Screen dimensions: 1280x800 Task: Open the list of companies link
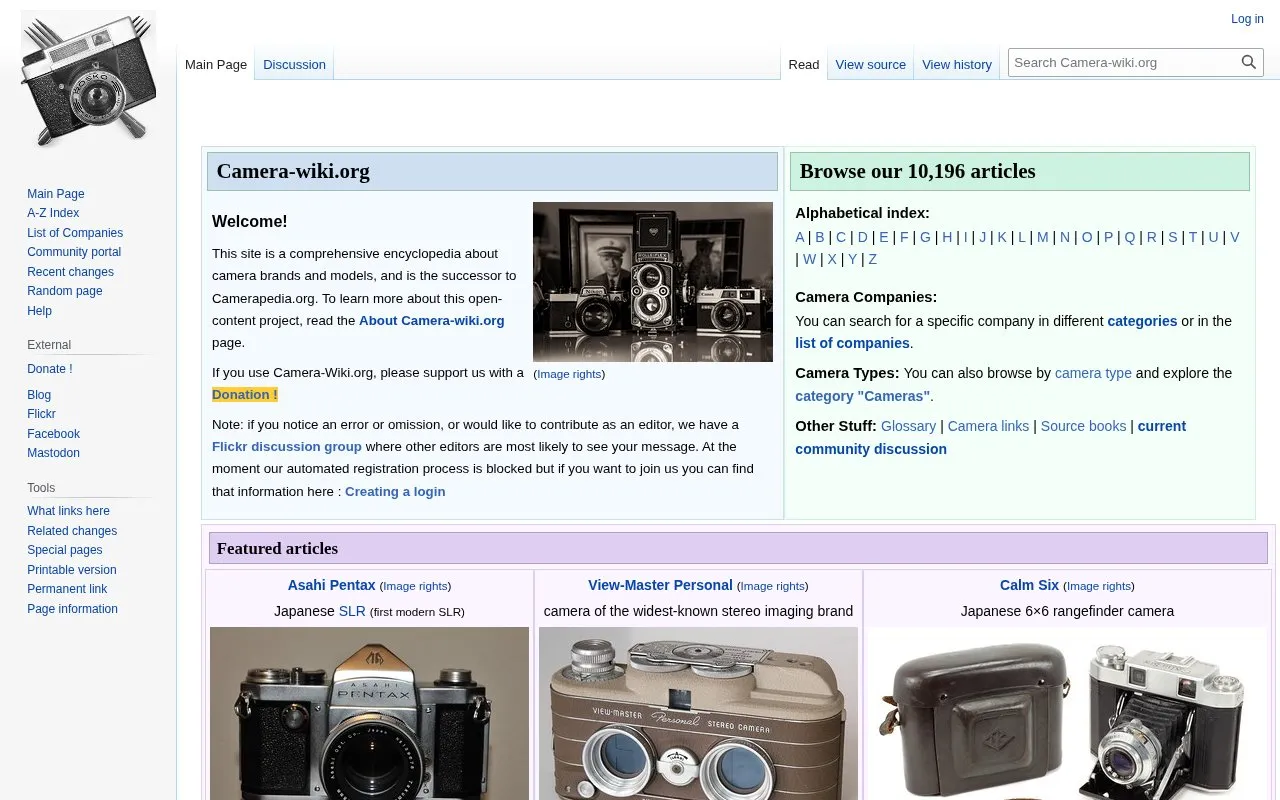coord(852,343)
